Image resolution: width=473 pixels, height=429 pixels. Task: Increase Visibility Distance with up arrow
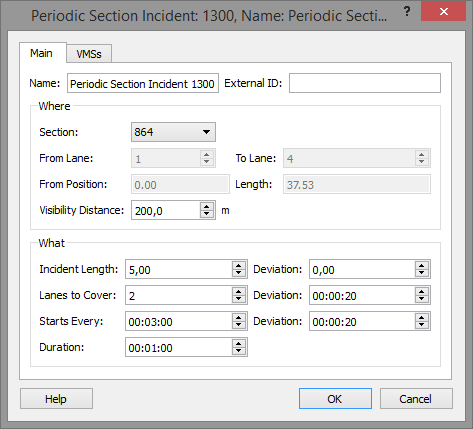pos(207,206)
